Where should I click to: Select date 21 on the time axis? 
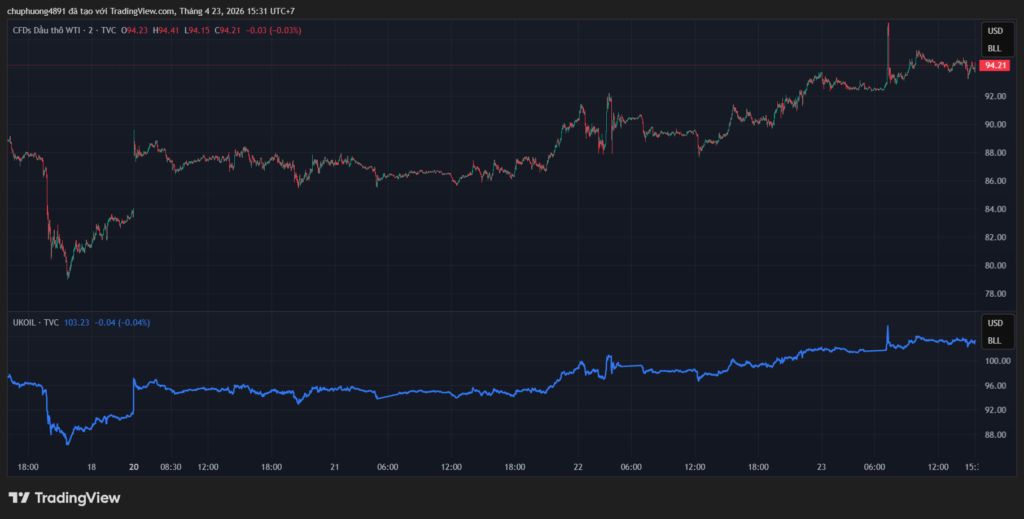(x=335, y=466)
